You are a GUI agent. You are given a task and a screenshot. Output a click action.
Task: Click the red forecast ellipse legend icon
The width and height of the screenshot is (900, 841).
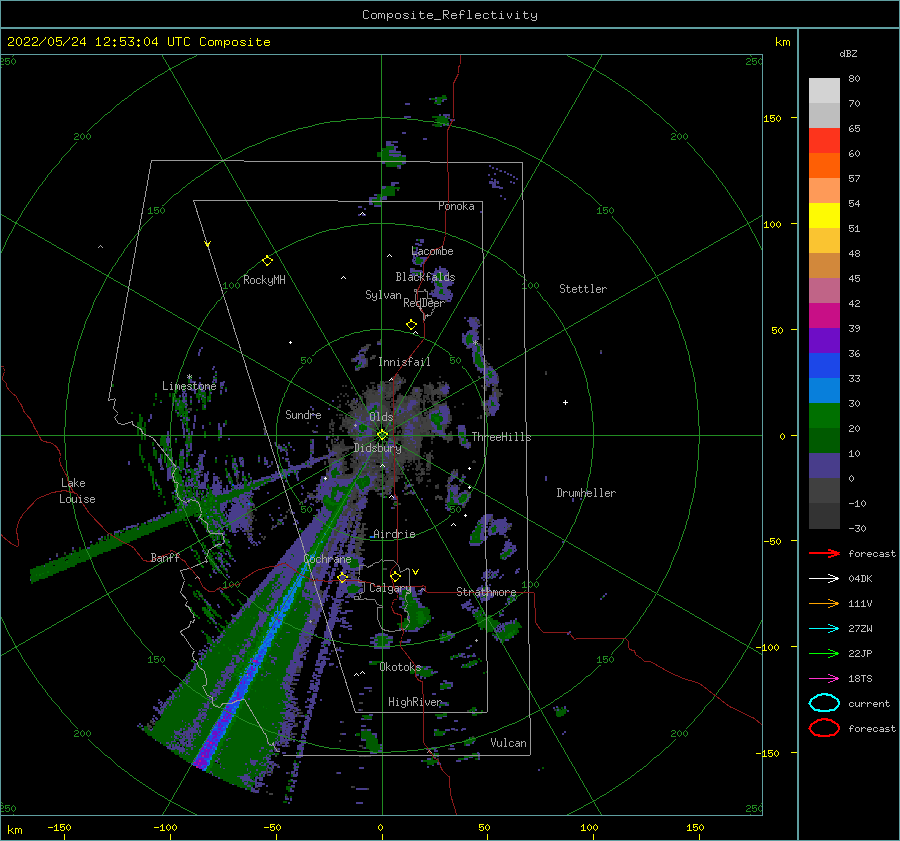click(x=824, y=728)
